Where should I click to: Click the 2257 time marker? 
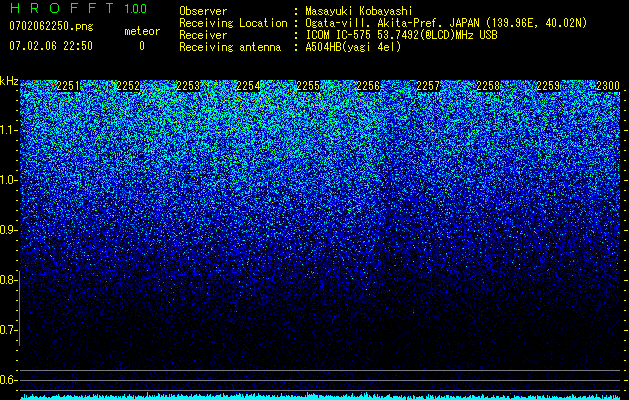(428, 86)
